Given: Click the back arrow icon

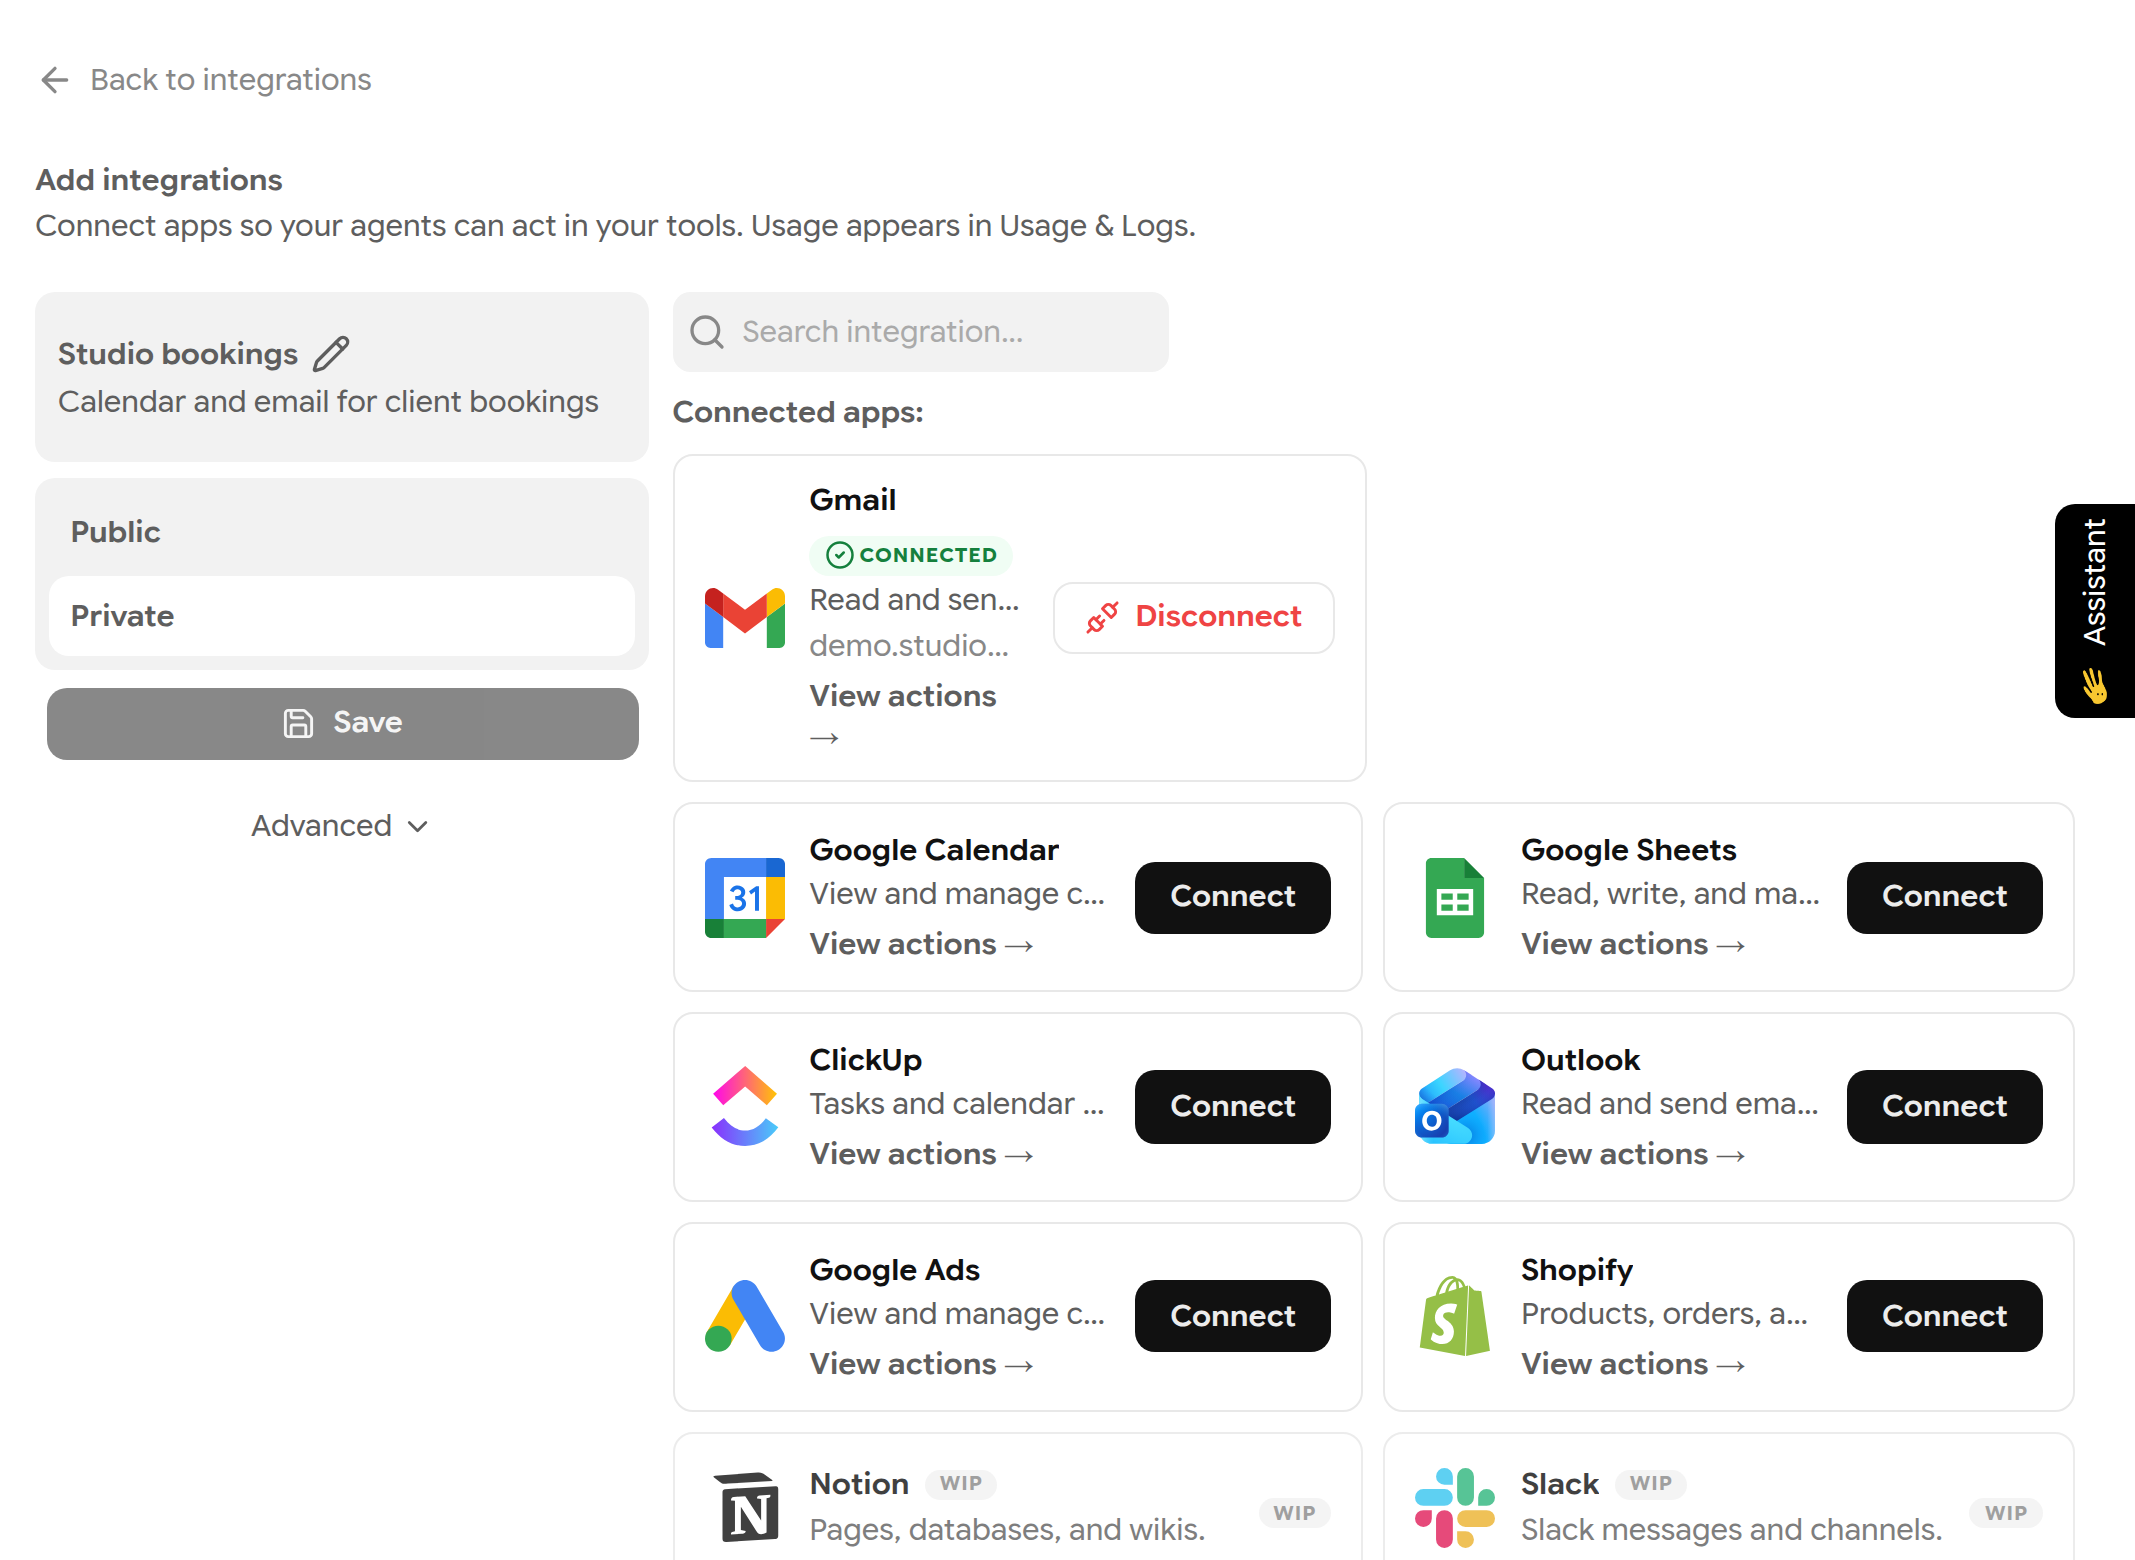Looking at the screenshot, I should click(55, 80).
